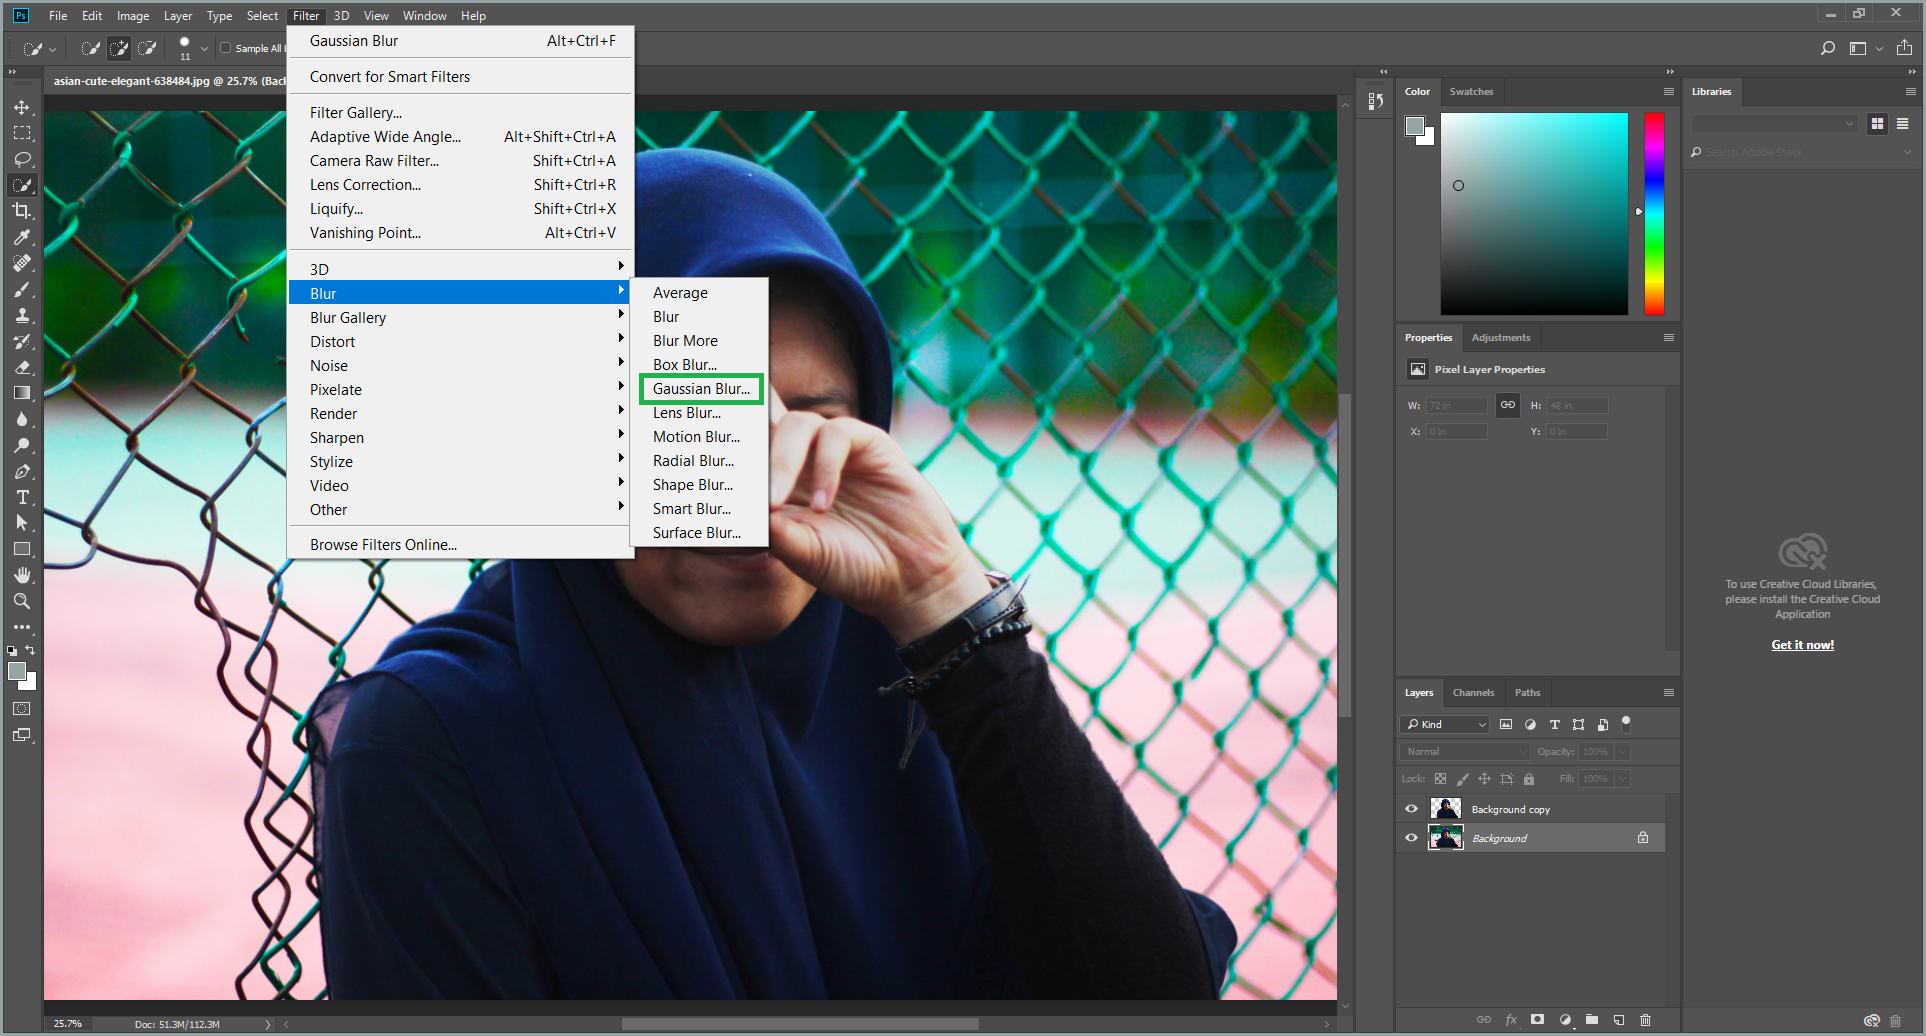Click the Get it now! link
Image resolution: width=1926 pixels, height=1036 pixels.
(x=1802, y=645)
